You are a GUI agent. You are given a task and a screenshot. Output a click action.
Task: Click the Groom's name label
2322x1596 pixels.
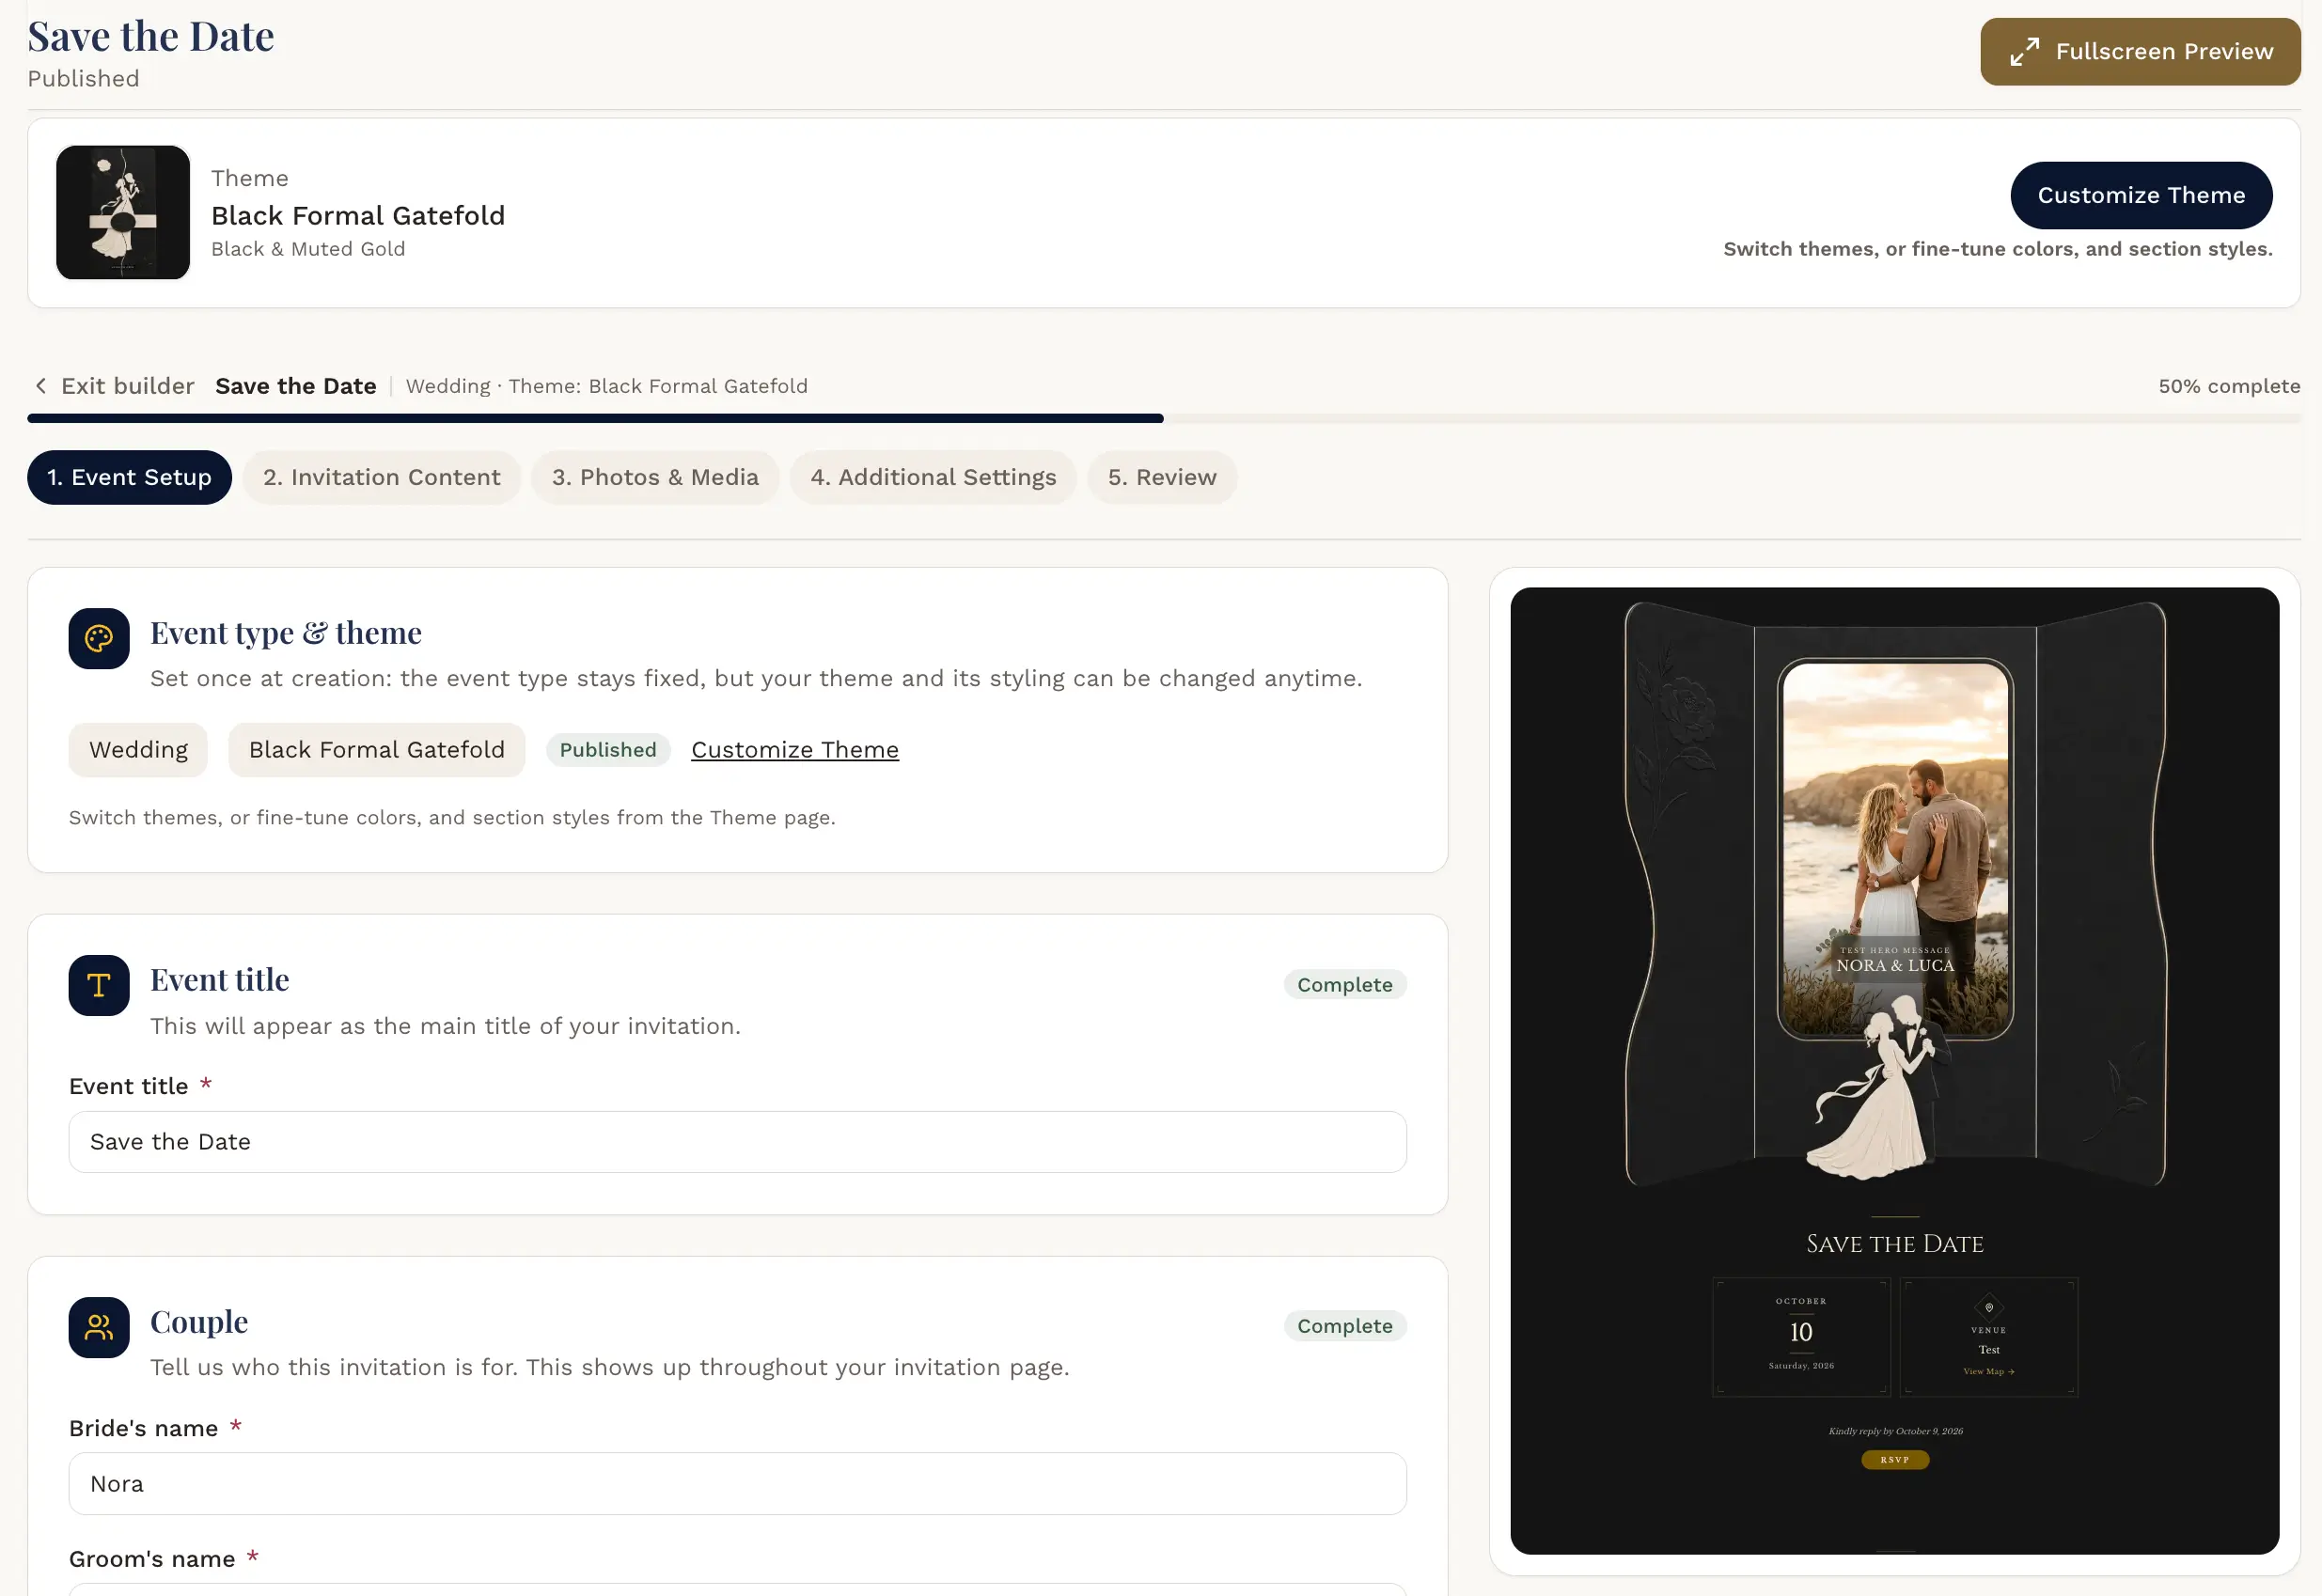click(152, 1559)
